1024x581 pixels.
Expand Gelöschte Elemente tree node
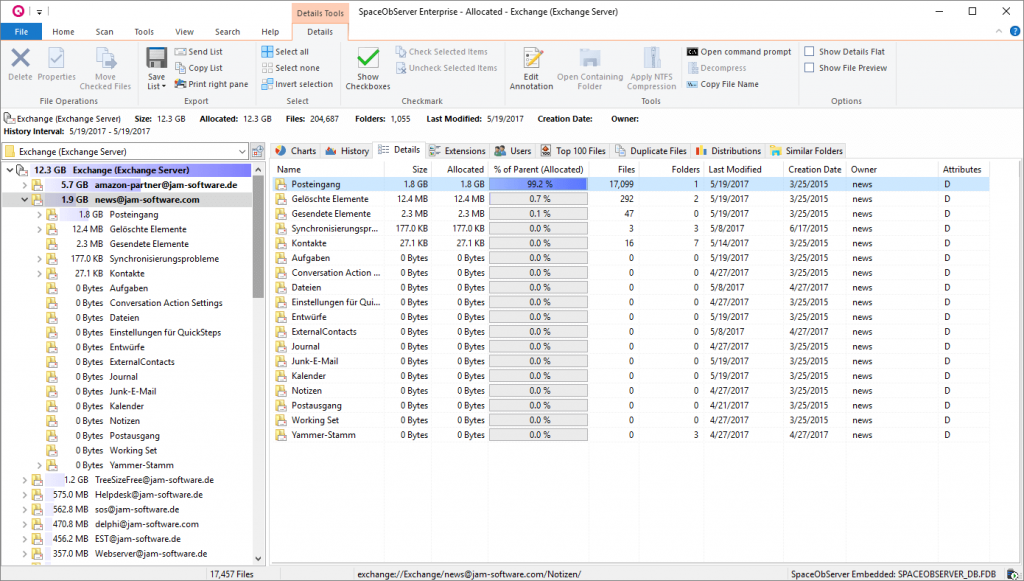pos(39,230)
